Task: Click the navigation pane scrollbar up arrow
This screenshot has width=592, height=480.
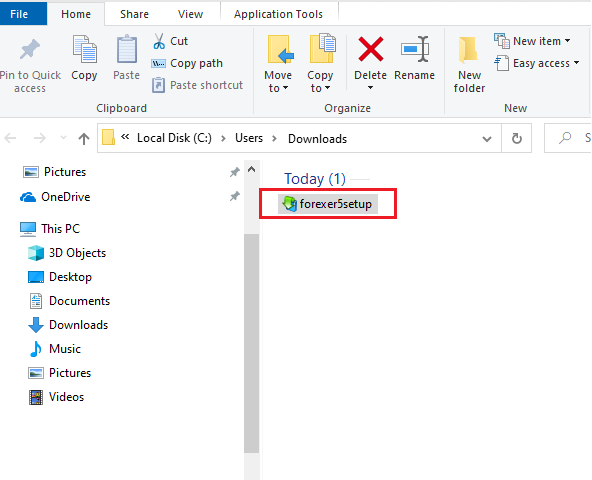Action: (251, 170)
